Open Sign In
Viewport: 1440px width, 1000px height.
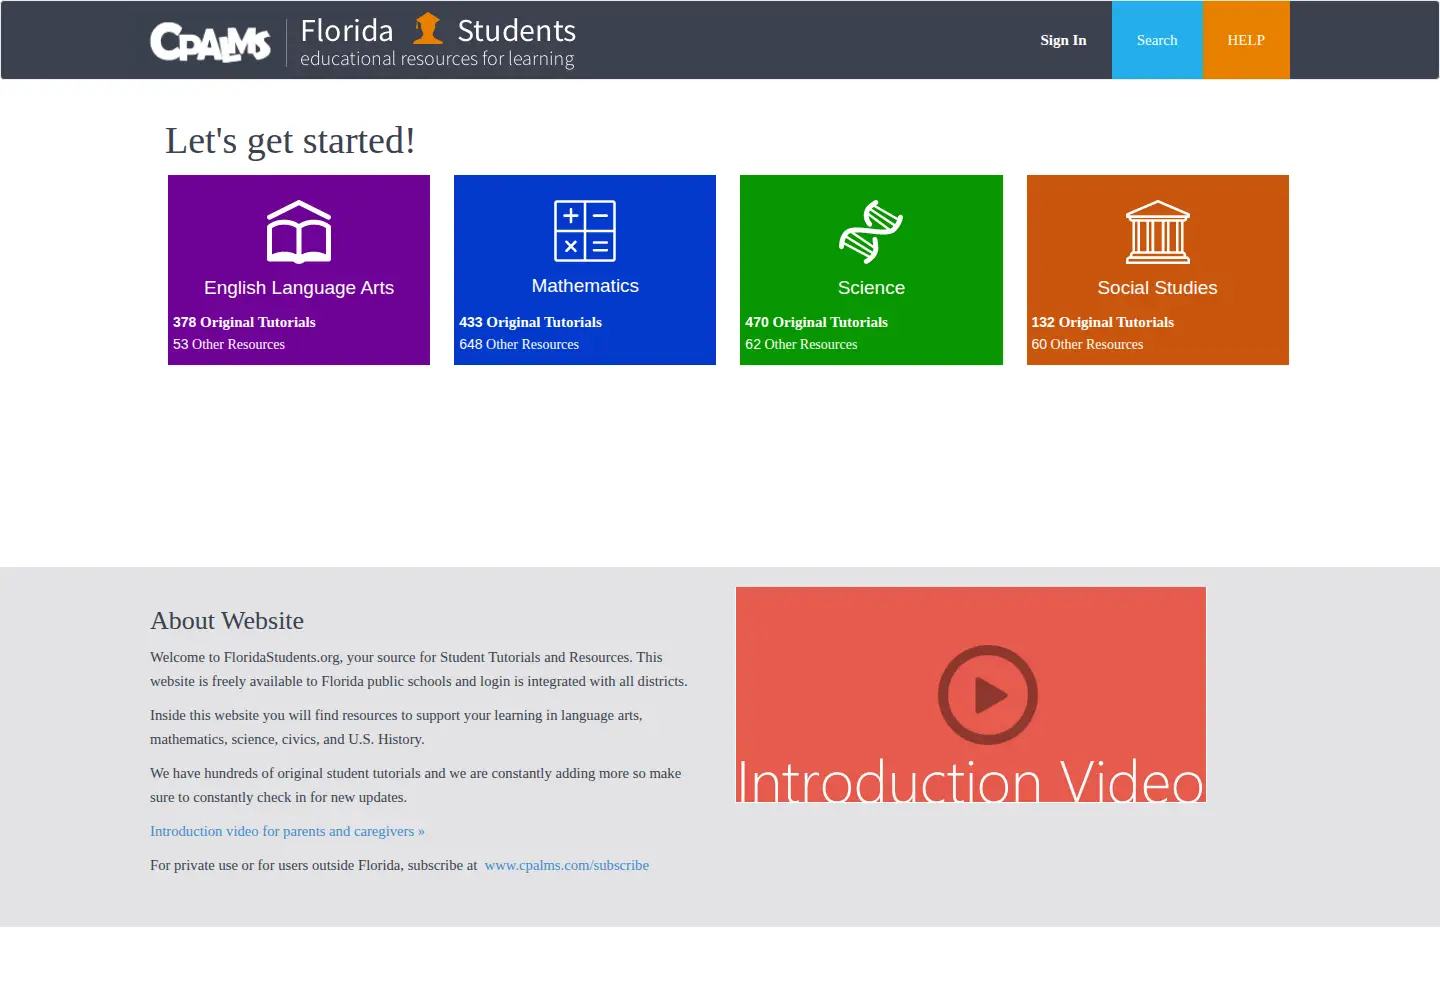pos(1063,40)
